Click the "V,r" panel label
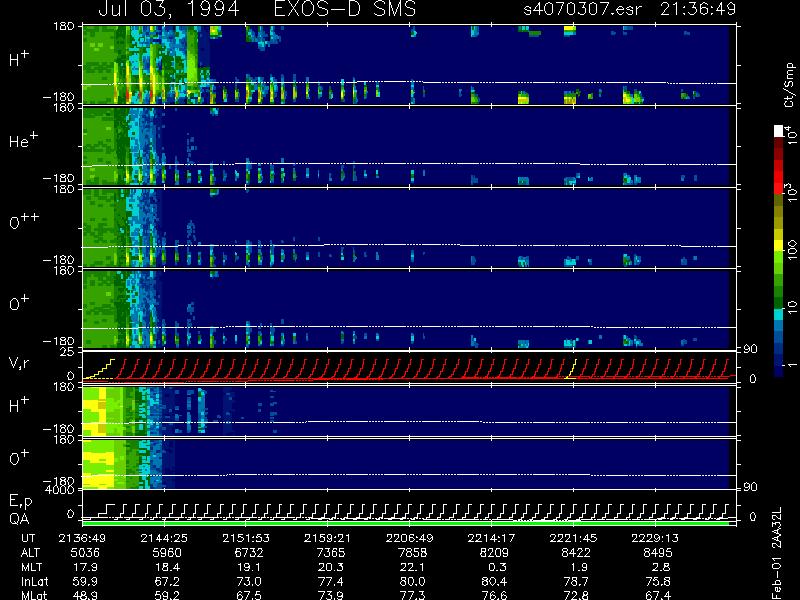 (x=20, y=363)
